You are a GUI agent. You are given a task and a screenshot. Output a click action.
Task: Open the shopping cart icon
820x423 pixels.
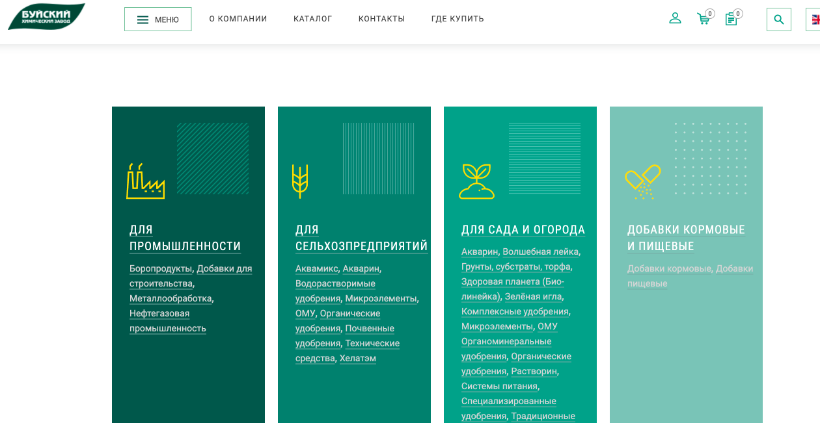pos(703,19)
